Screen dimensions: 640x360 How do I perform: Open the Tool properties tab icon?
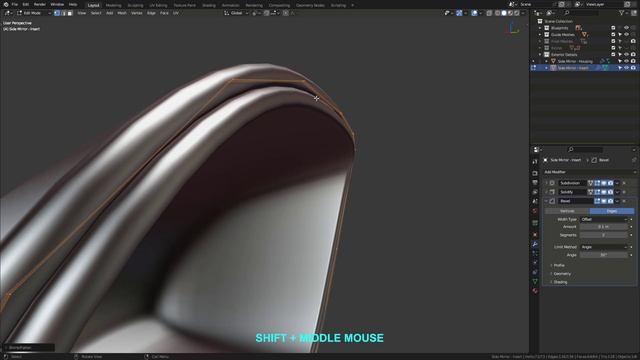(x=535, y=162)
